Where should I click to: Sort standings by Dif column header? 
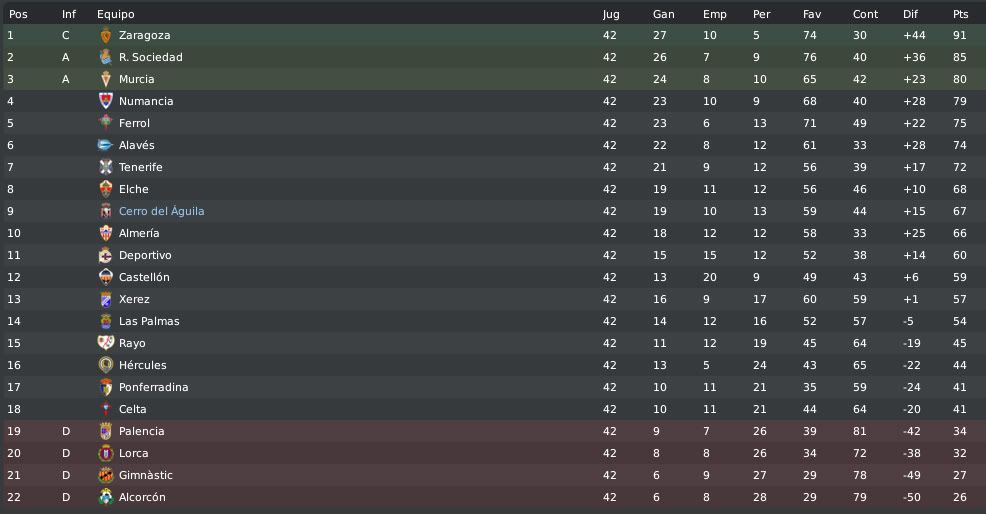(910, 14)
